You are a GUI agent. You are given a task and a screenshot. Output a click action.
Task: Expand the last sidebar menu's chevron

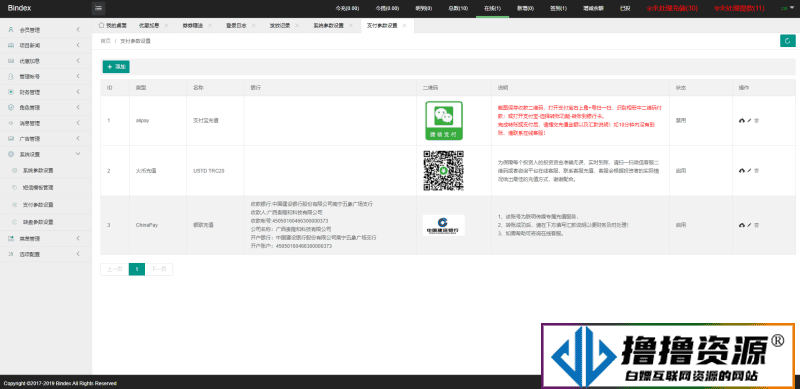78,254
